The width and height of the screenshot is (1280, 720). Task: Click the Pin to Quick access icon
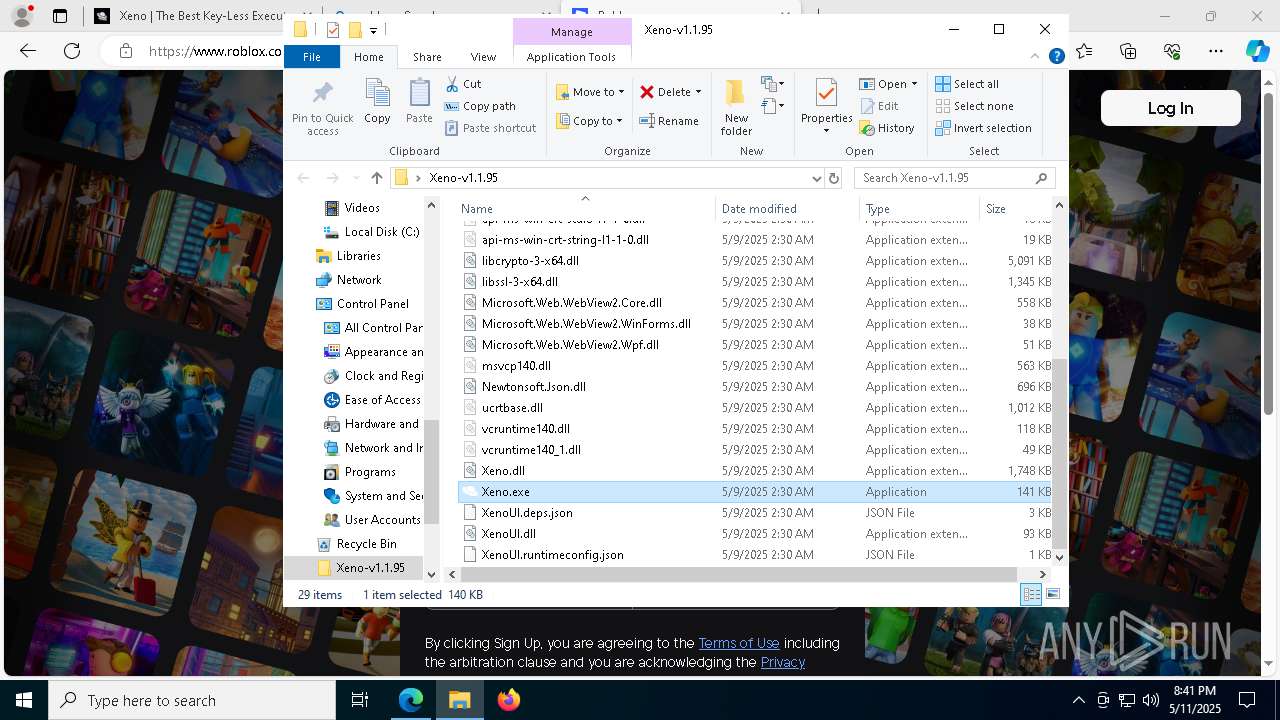[322, 108]
